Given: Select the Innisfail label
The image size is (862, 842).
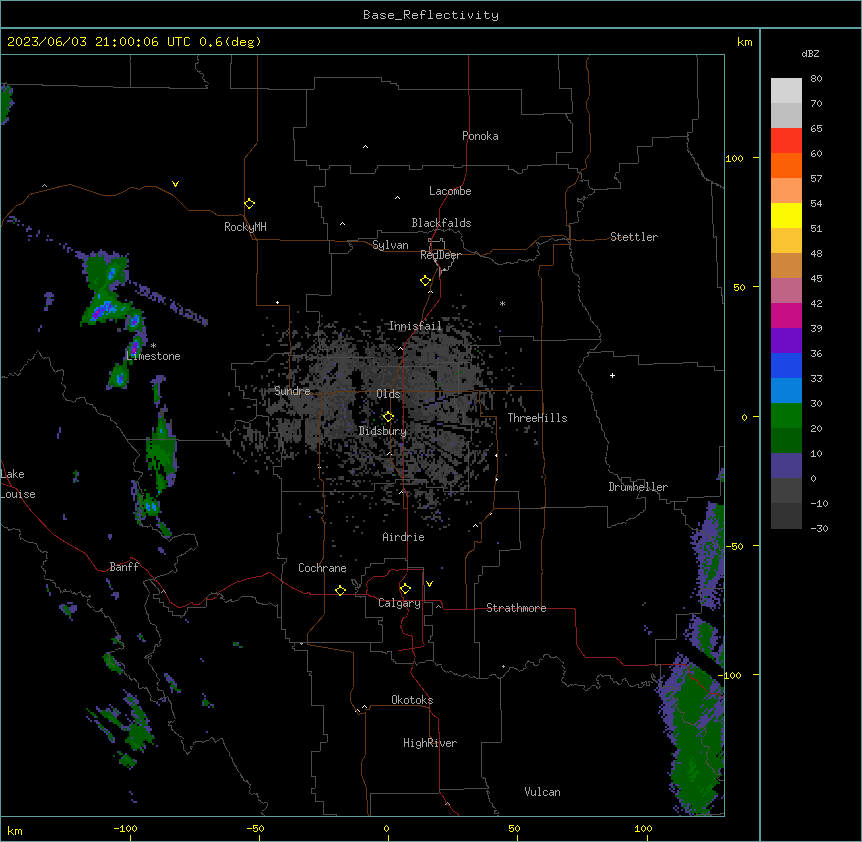Looking at the screenshot, I should click(415, 326).
